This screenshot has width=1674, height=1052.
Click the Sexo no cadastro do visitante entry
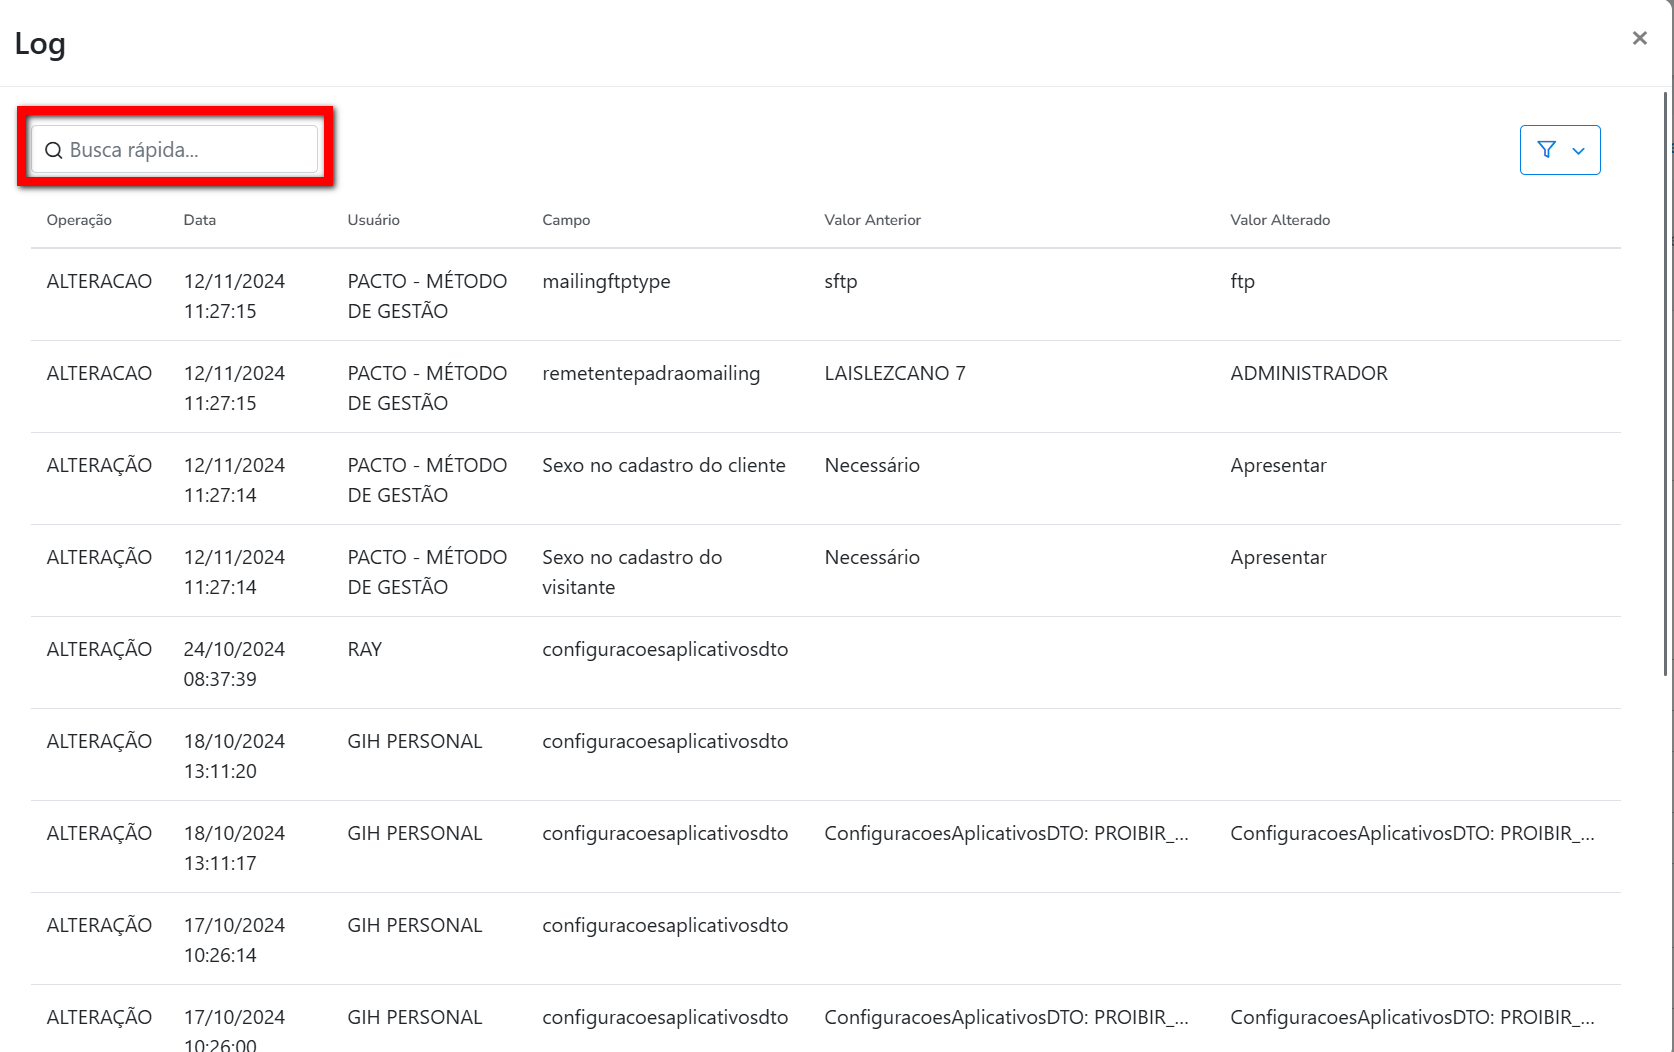[631, 572]
